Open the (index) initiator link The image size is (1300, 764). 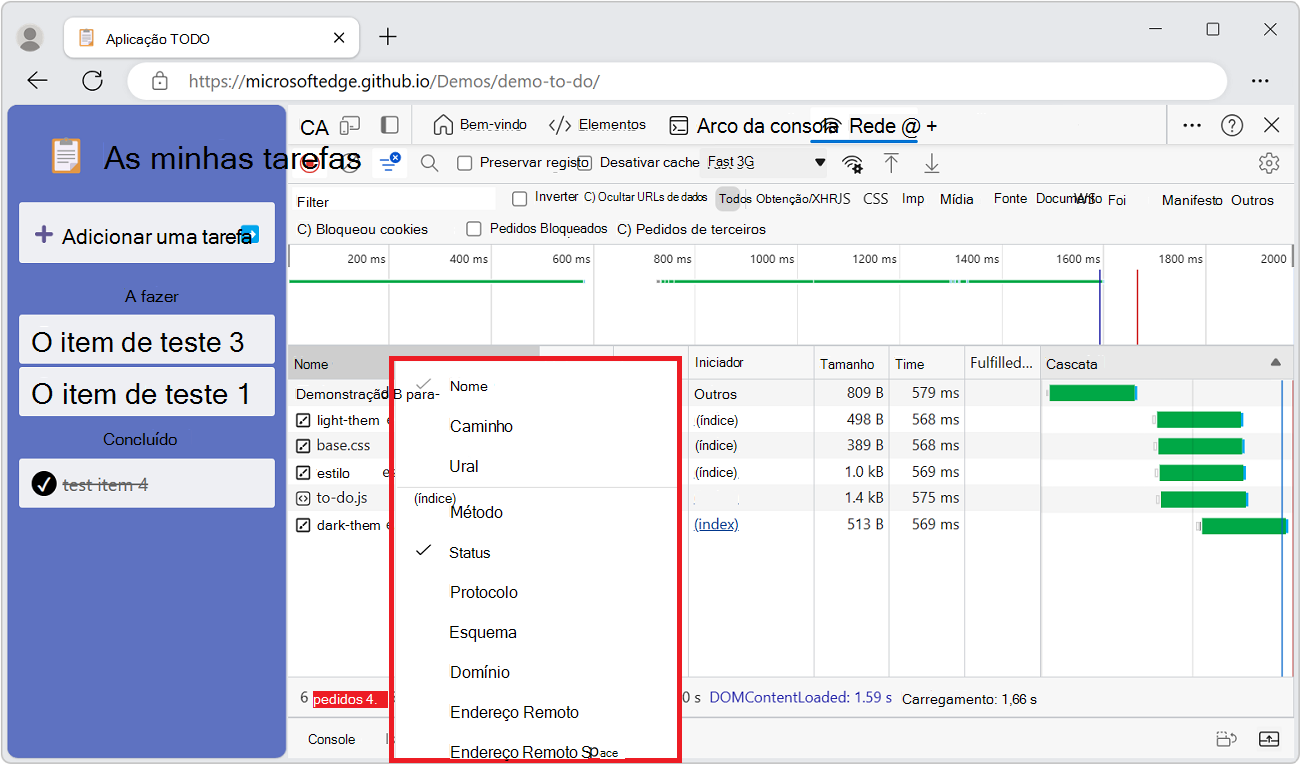[716, 524]
